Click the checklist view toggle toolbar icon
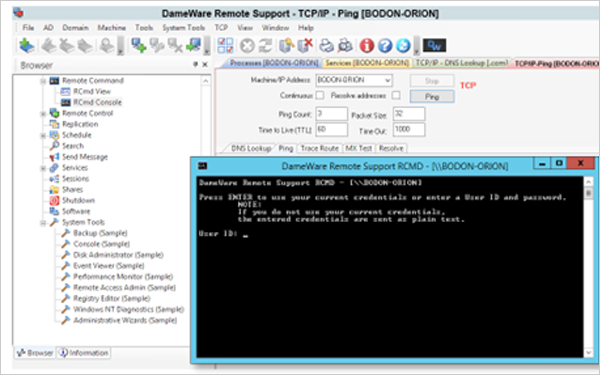Image resolution: width=600 pixels, height=375 pixels. point(225,46)
